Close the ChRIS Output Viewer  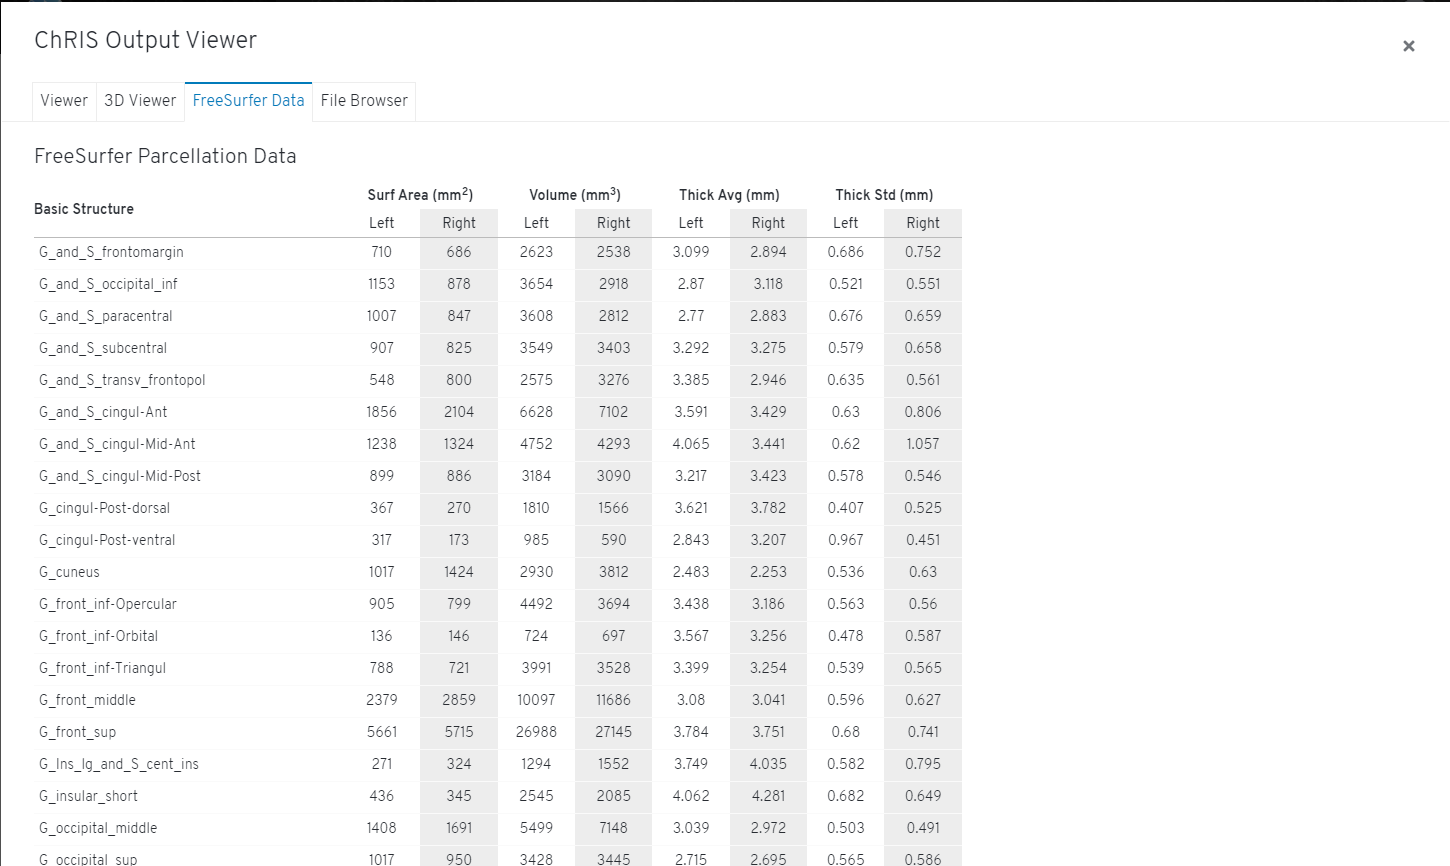tap(1408, 46)
